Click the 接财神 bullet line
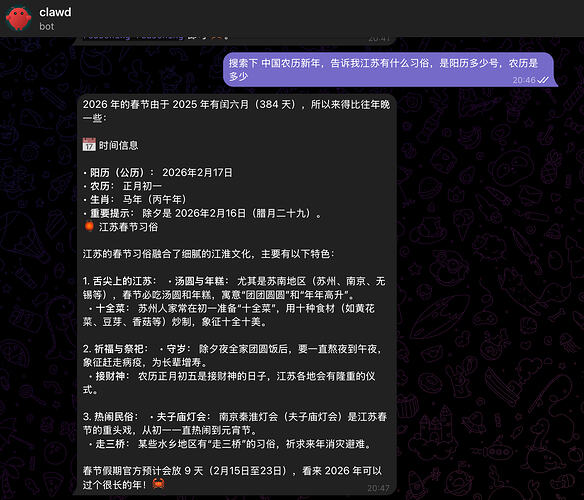The image size is (584, 500). 229,383
